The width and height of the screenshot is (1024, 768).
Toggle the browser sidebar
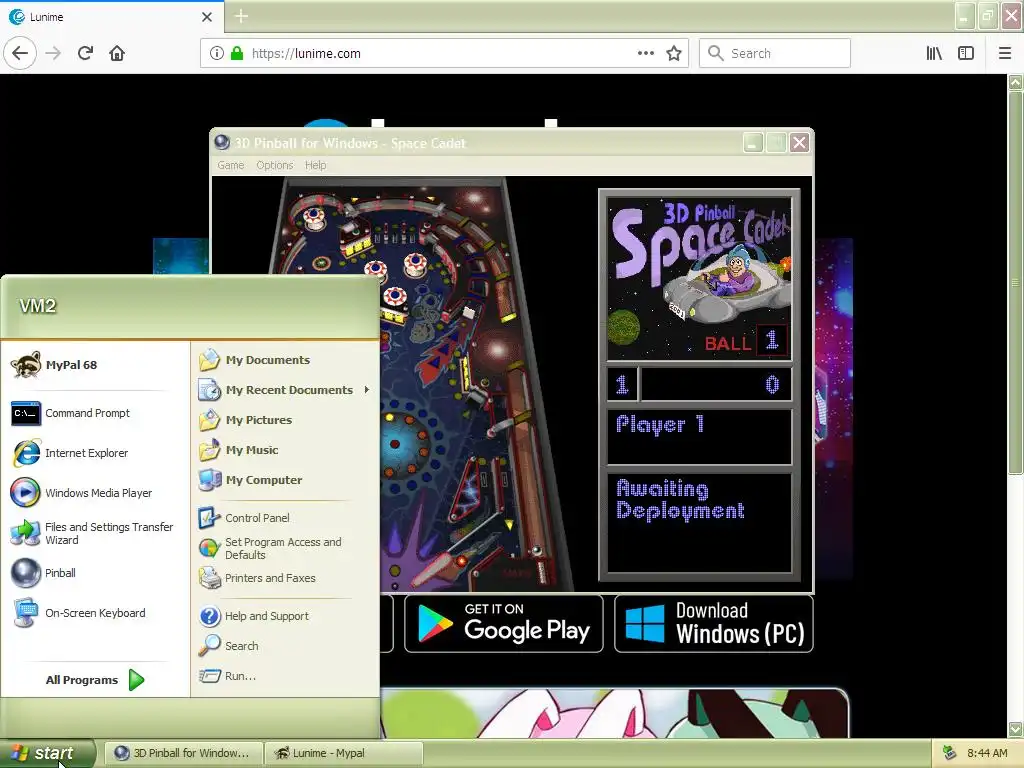point(966,53)
